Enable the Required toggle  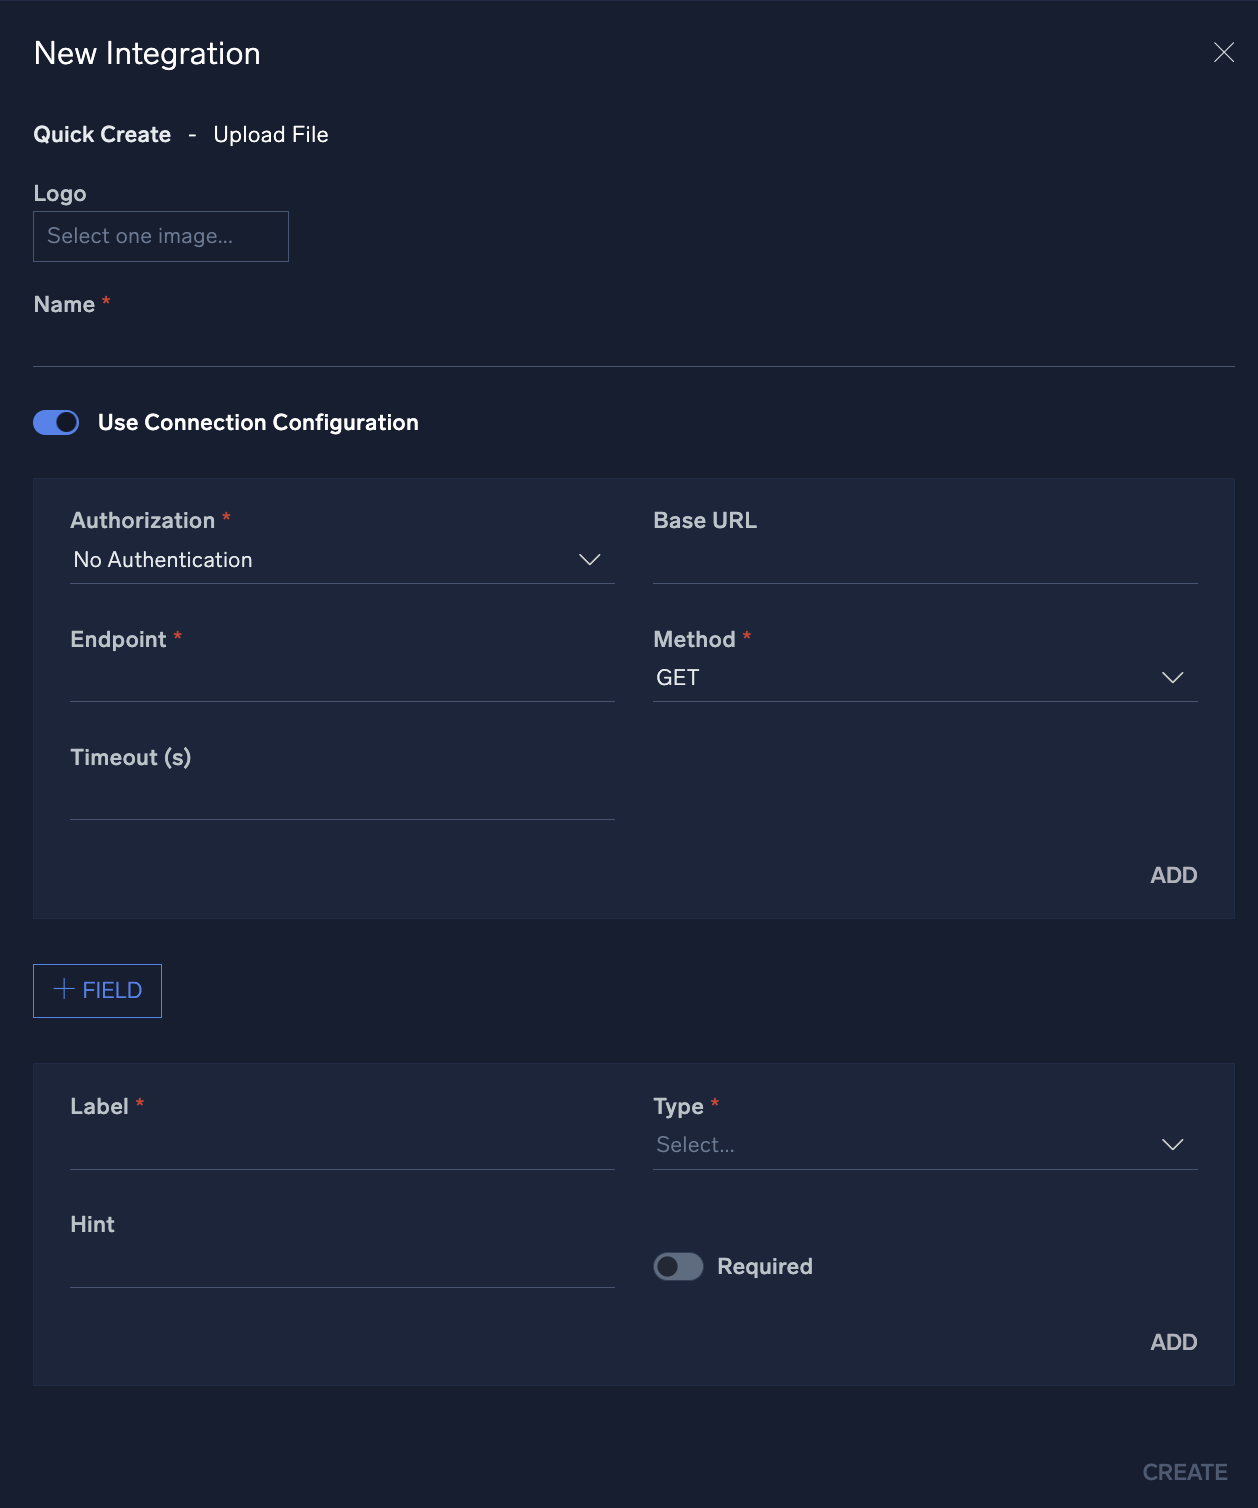(679, 1266)
